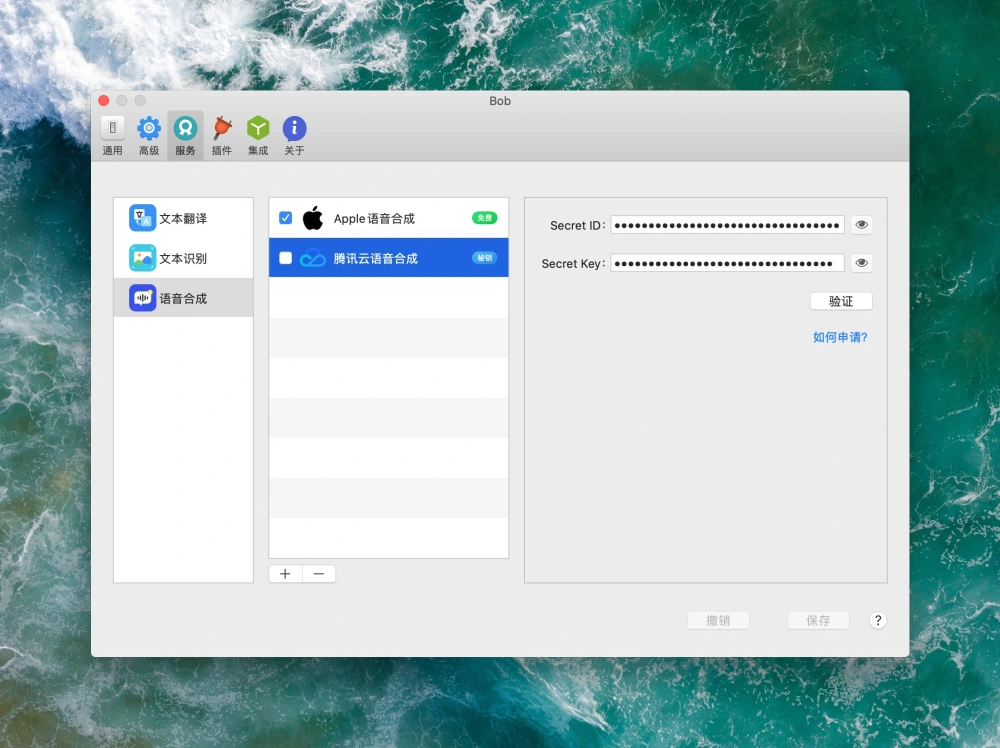Select 语音合成 in the sidebar
The height and width of the screenshot is (748, 1000).
(x=184, y=298)
